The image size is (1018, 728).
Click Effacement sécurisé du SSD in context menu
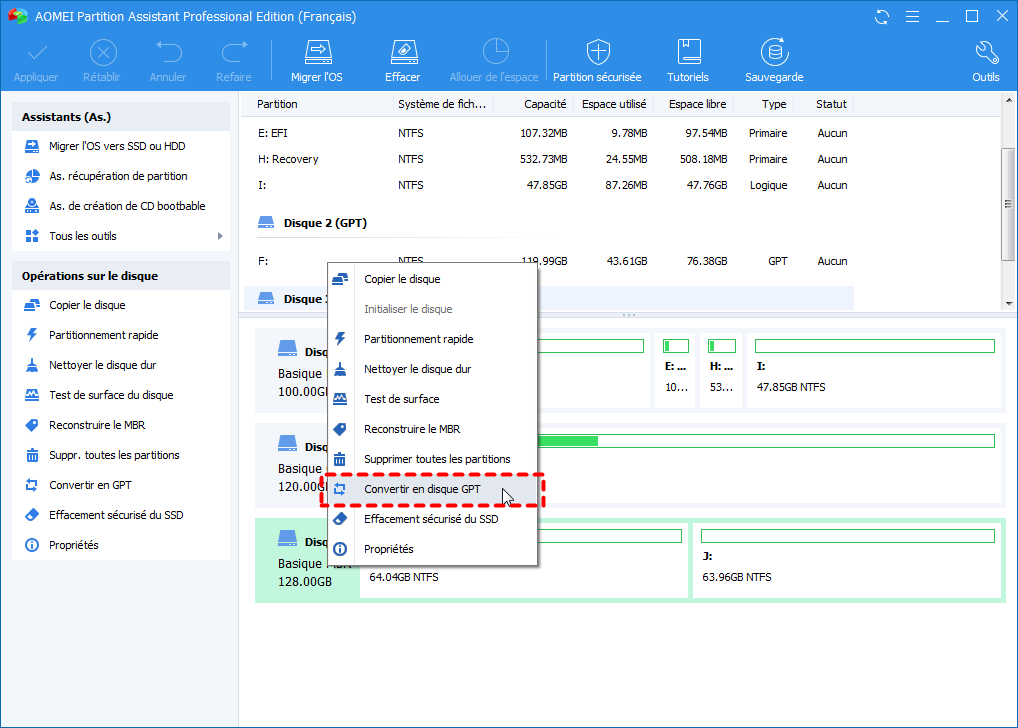pyautogui.click(x=432, y=519)
